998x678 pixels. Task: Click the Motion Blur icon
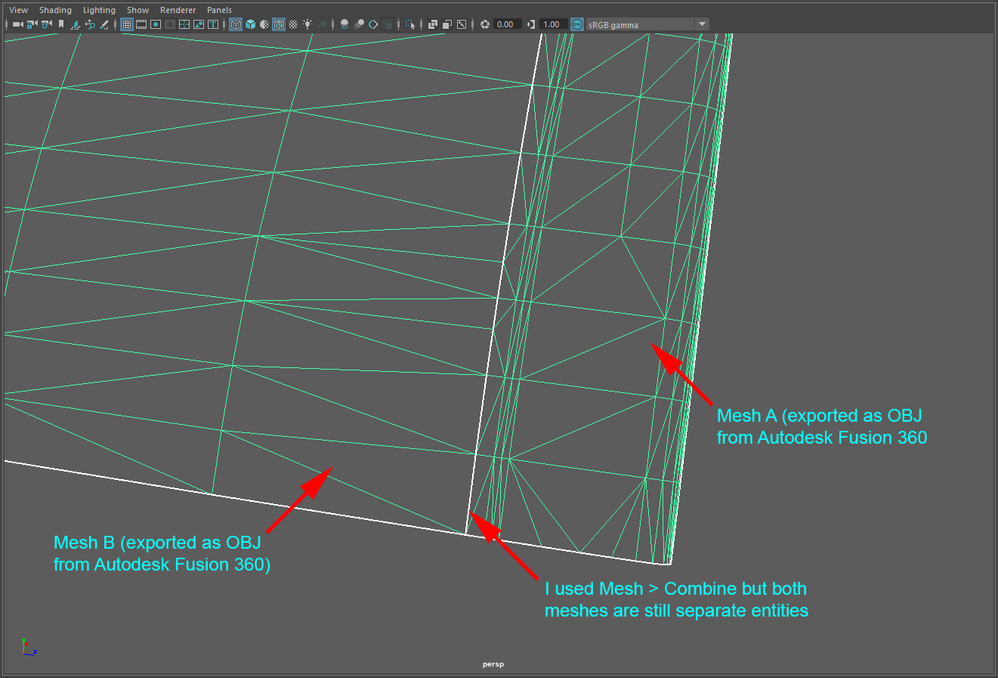point(359,24)
